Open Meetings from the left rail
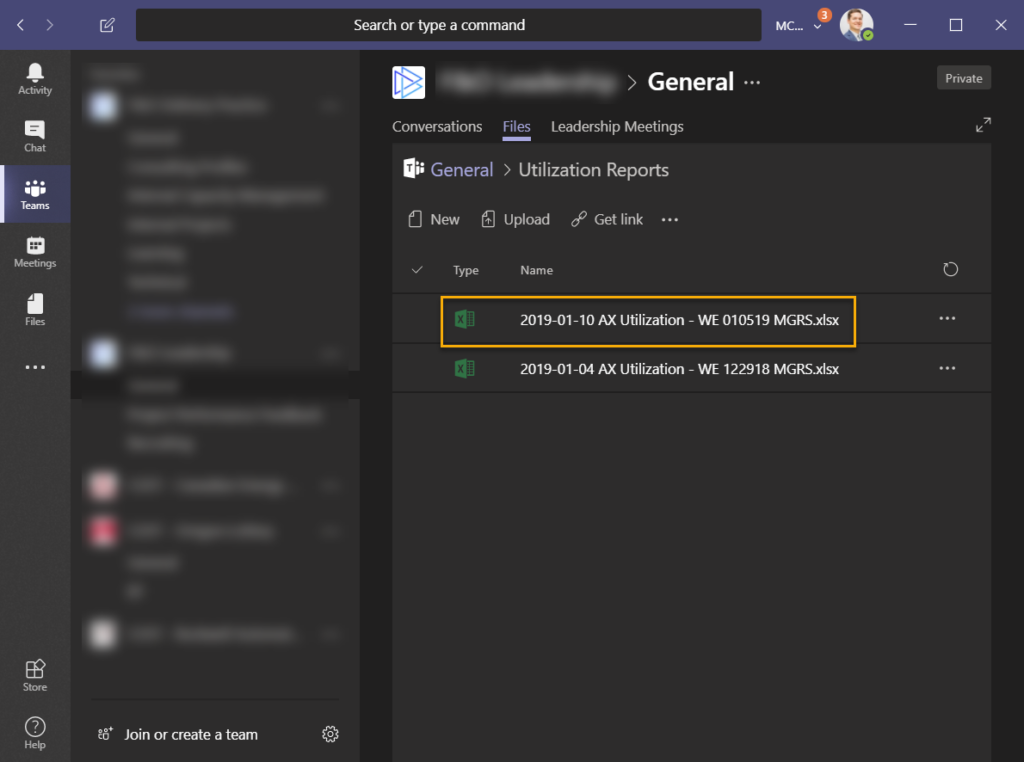1024x762 pixels. 35,252
